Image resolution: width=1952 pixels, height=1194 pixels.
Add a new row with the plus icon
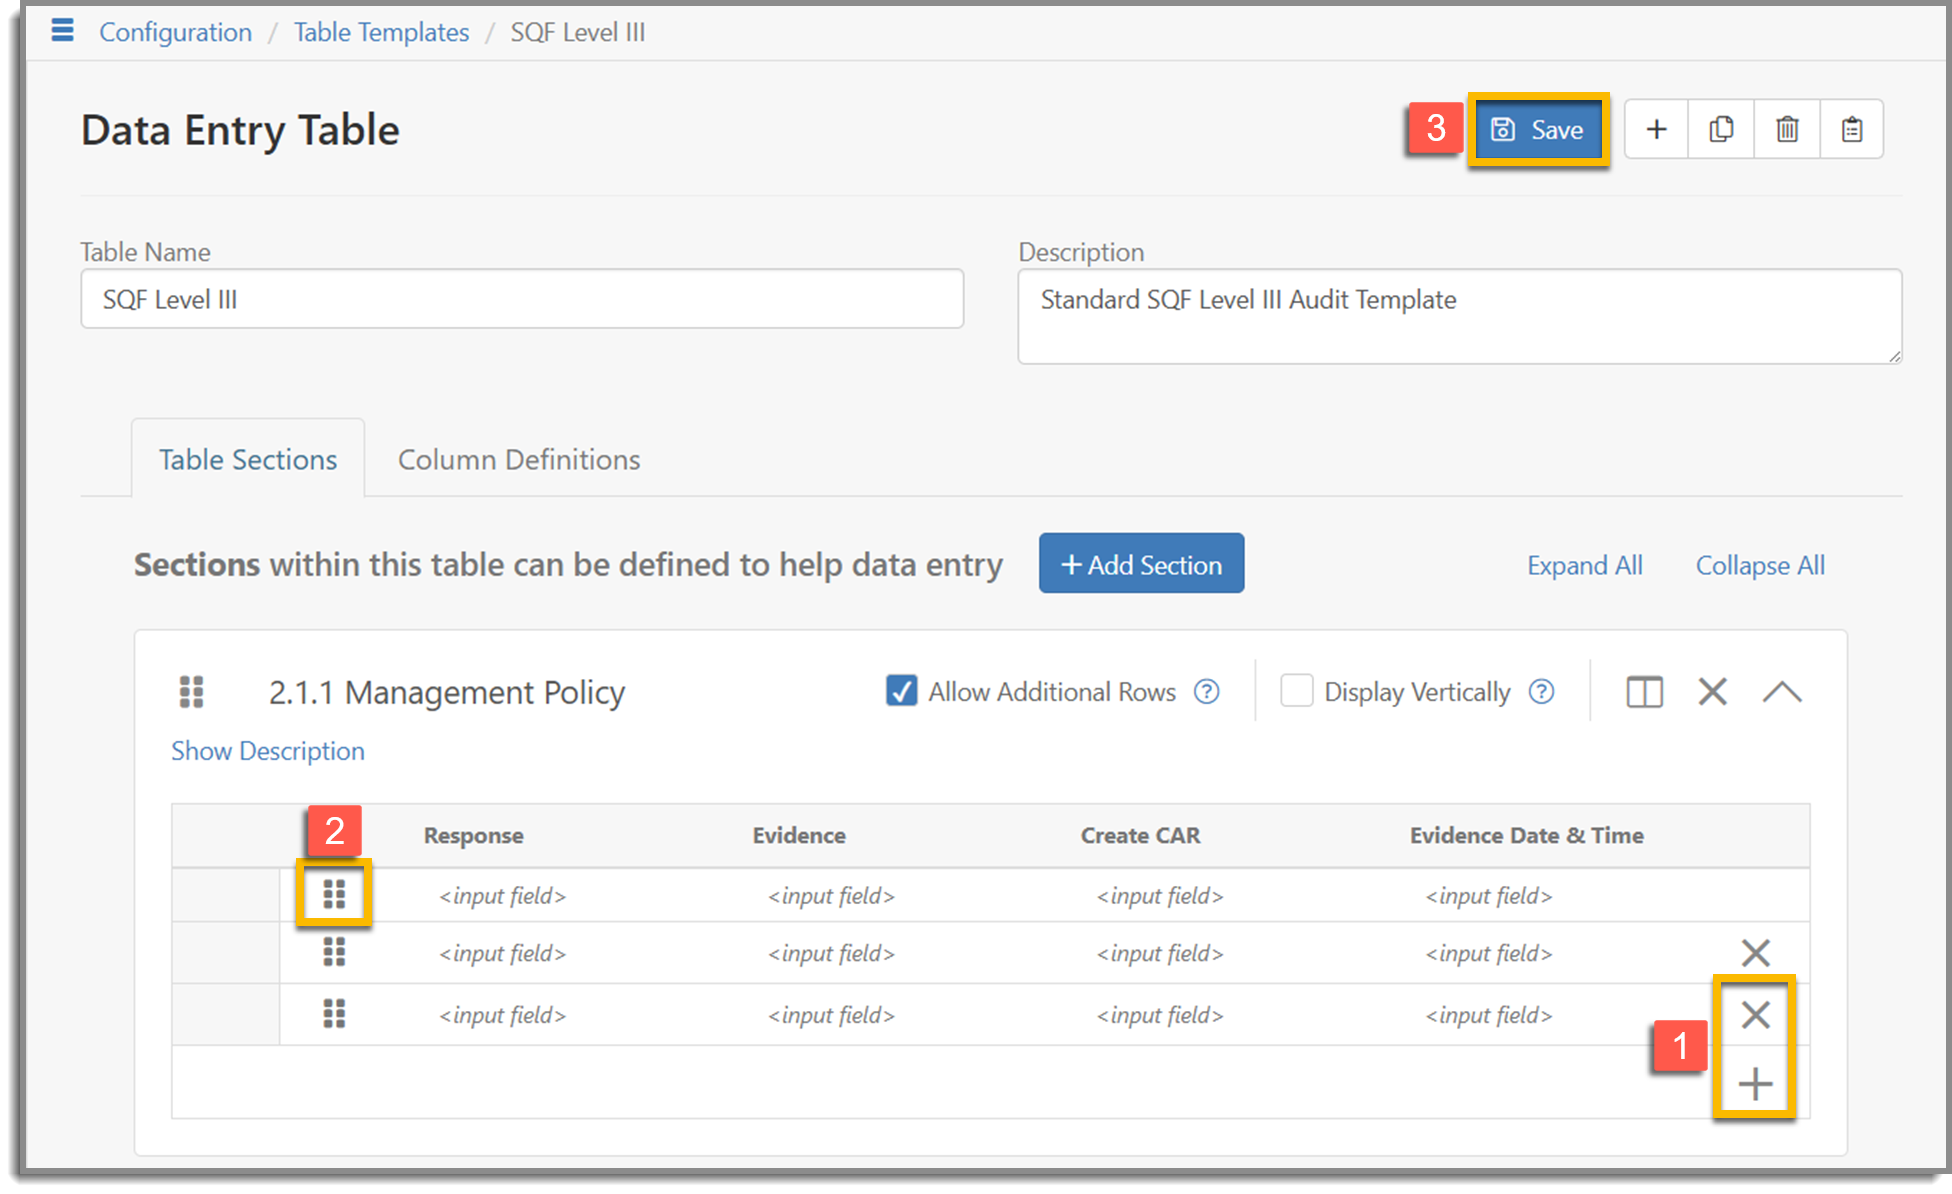click(x=1755, y=1083)
